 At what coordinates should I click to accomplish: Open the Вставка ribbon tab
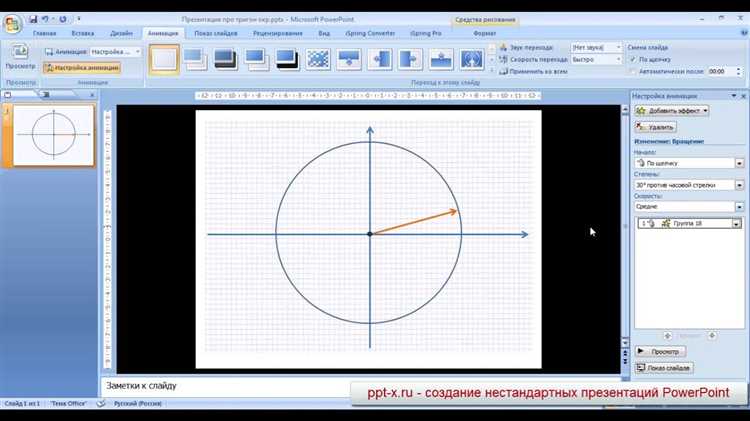coord(83,33)
